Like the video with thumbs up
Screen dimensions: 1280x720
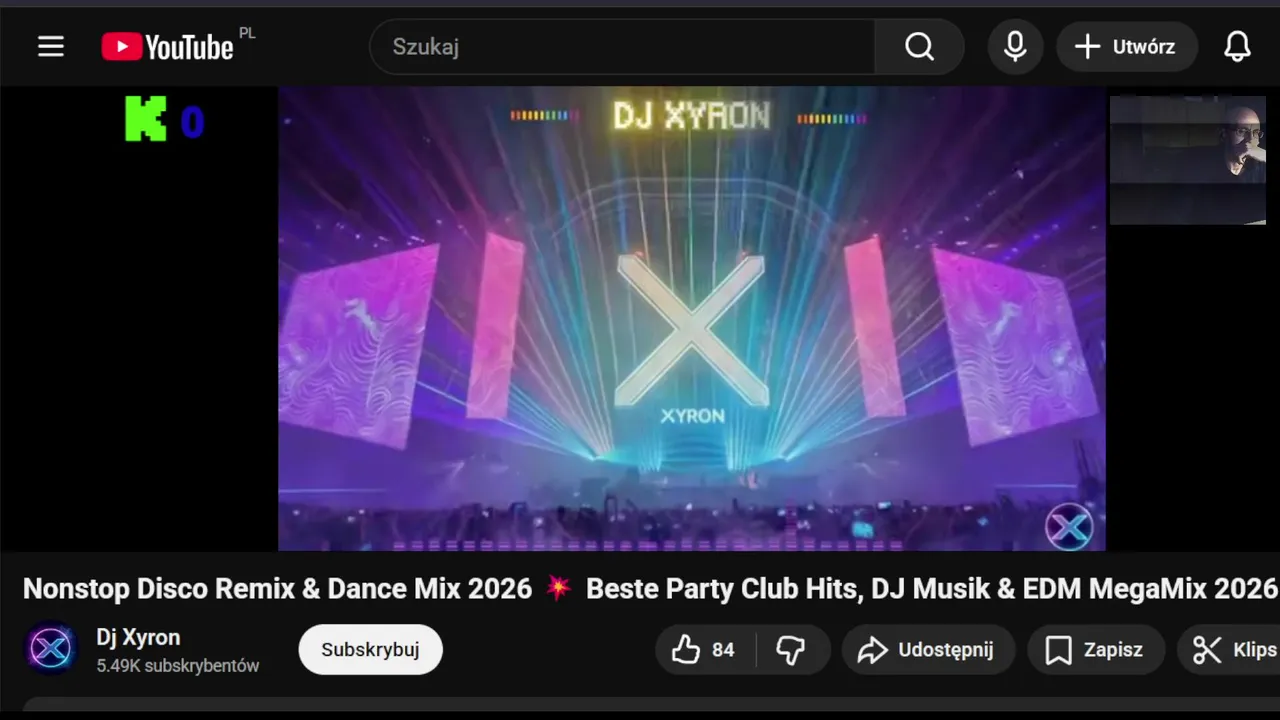(705, 650)
